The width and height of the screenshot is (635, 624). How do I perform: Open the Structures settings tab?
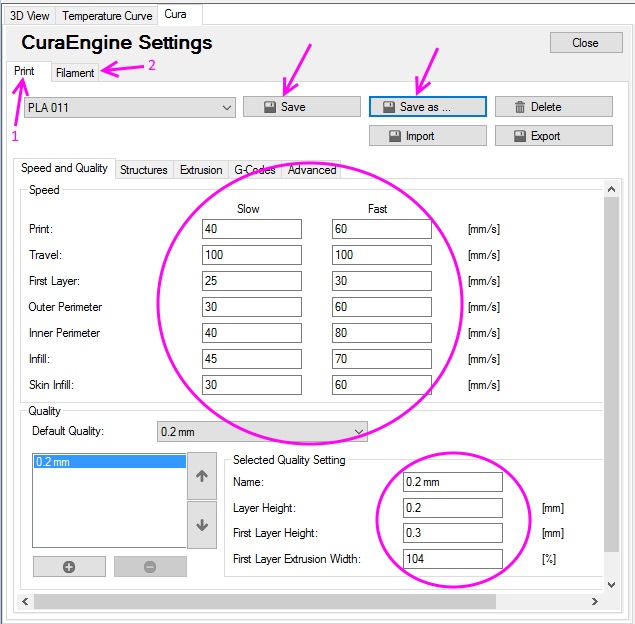pos(143,170)
